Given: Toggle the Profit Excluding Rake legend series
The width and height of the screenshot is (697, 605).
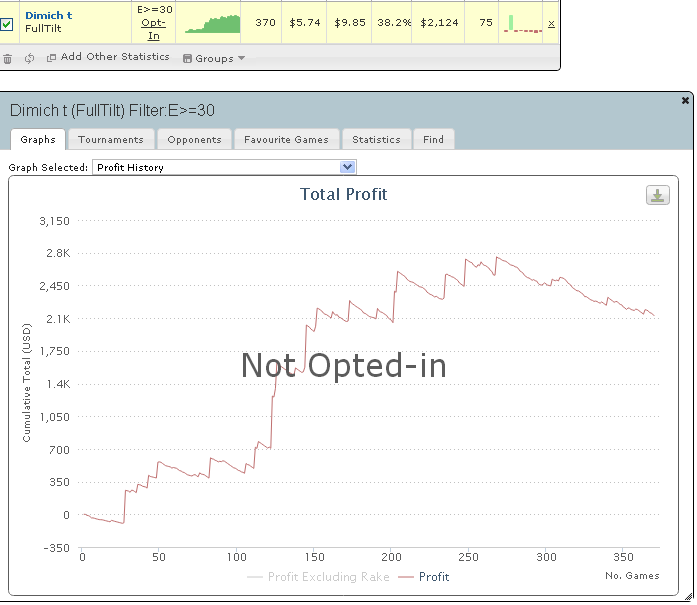Looking at the screenshot, I should 318,577.
